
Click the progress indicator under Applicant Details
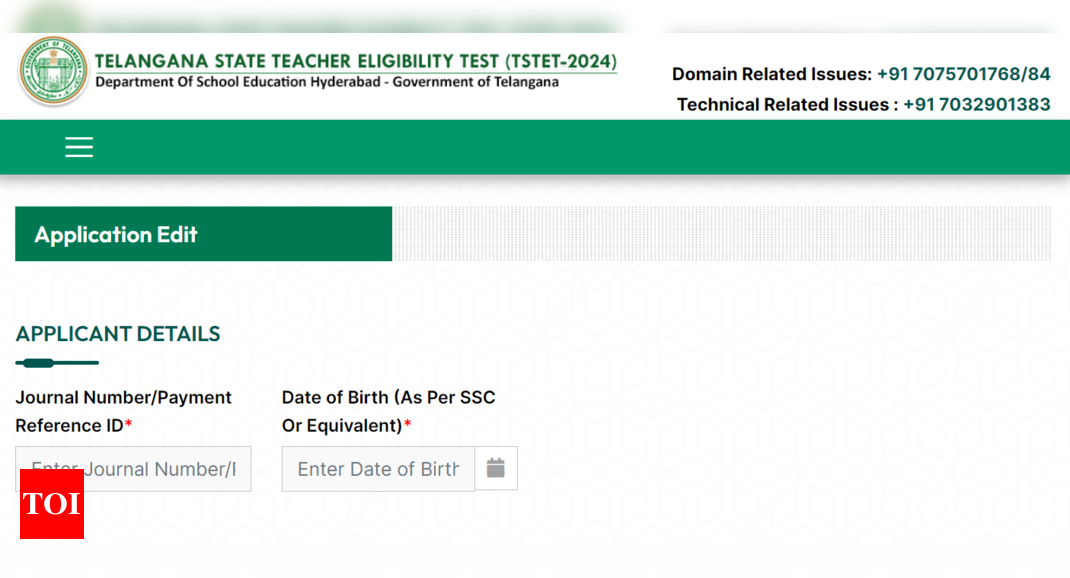tap(57, 362)
